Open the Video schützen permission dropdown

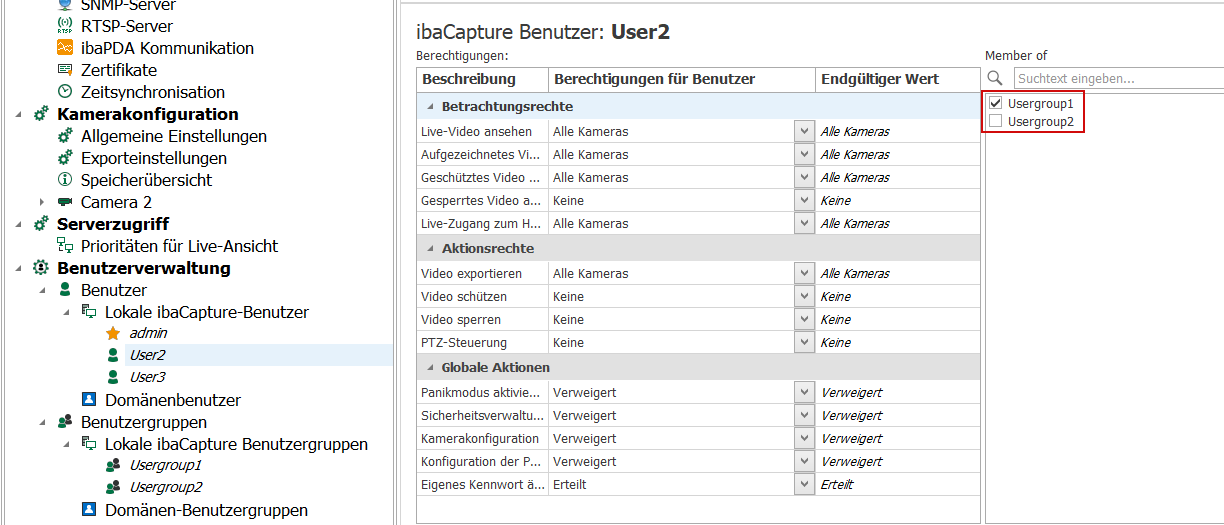[805, 296]
